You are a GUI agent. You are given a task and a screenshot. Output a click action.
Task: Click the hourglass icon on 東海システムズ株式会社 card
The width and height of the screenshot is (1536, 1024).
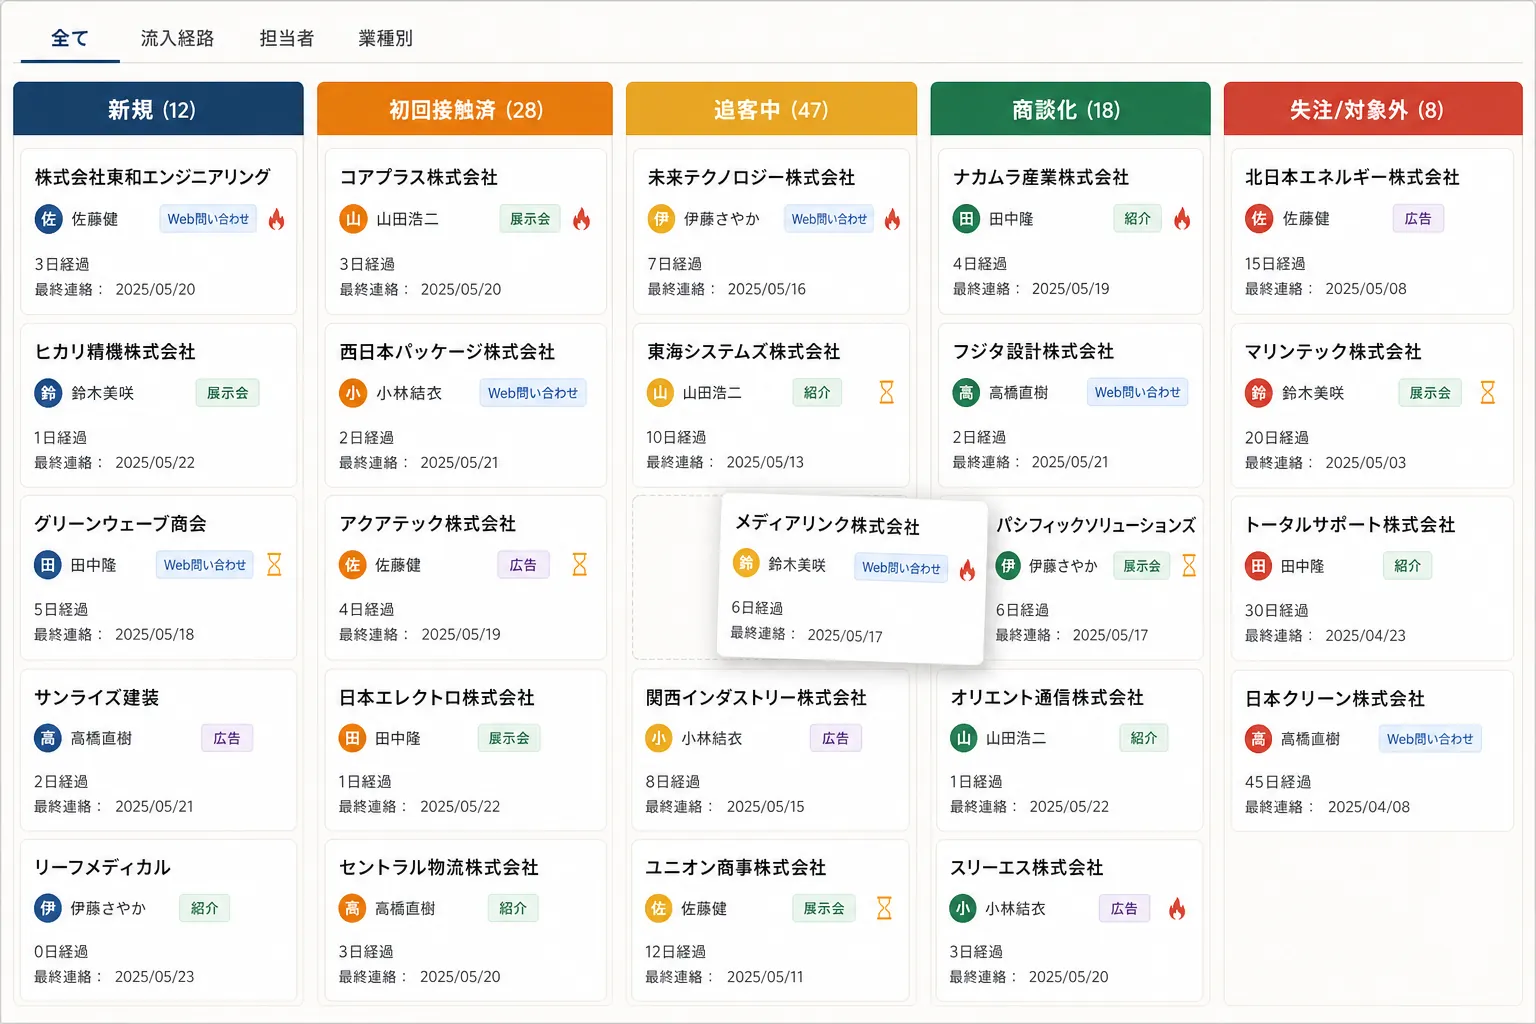tap(886, 392)
